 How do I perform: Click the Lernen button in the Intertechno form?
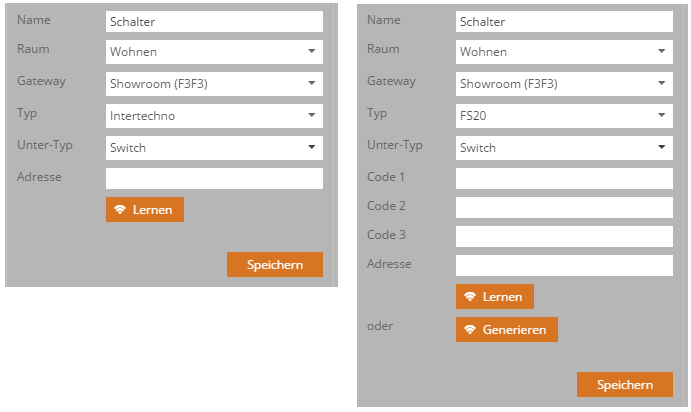pyautogui.click(x=144, y=210)
